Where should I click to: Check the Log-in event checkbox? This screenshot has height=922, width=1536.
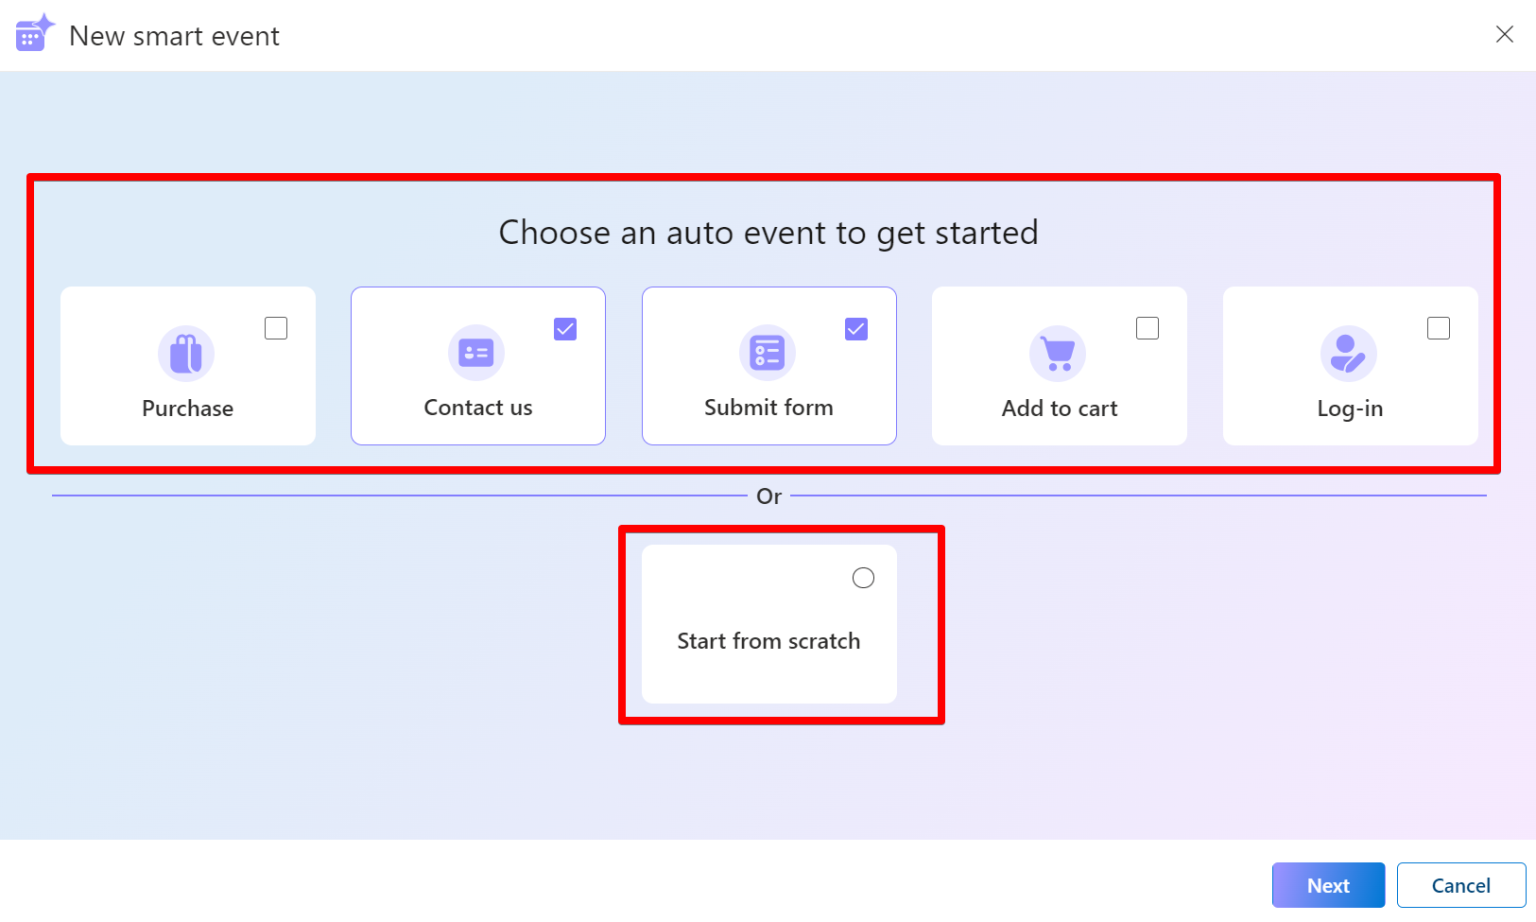coord(1438,328)
